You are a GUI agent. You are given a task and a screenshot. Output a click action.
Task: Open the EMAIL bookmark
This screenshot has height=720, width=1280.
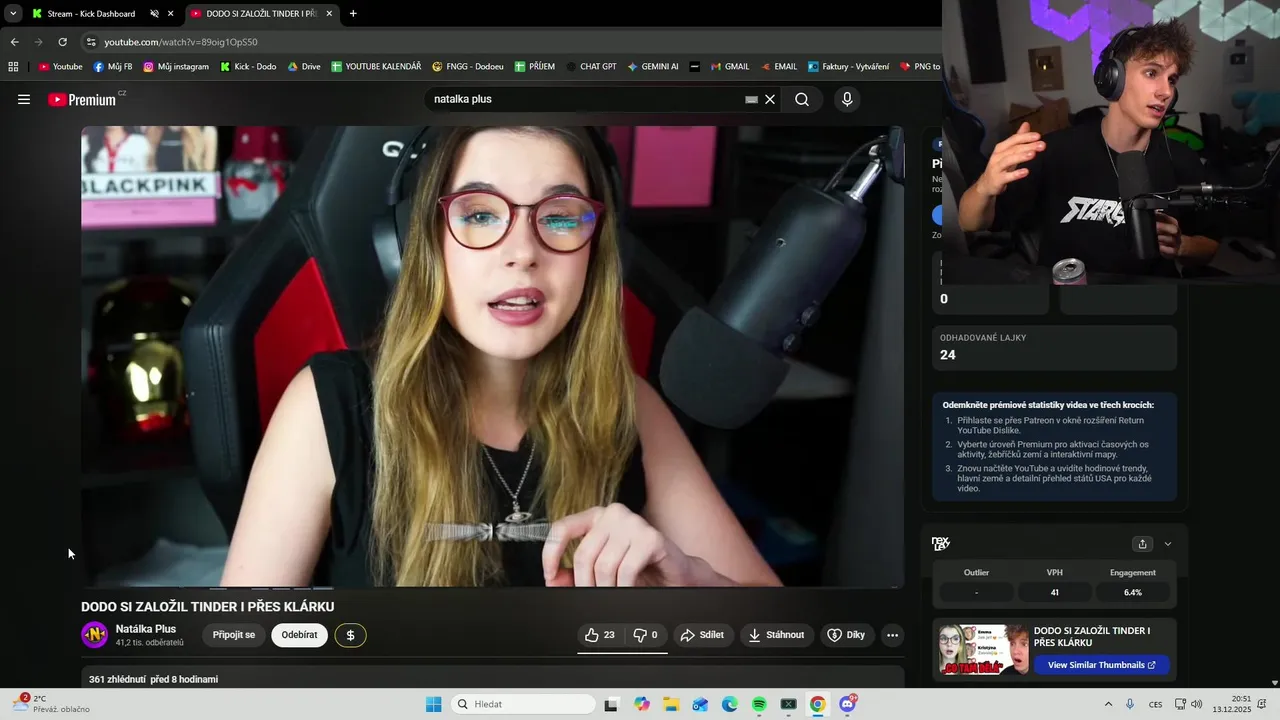[779, 67]
